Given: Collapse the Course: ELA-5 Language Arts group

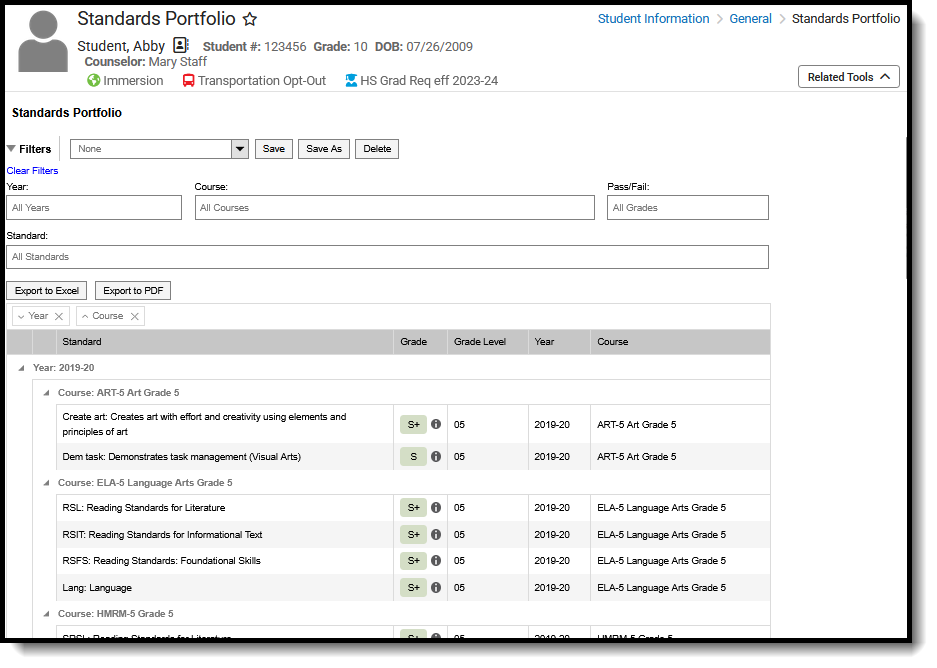Looking at the screenshot, I should tap(46, 482).
